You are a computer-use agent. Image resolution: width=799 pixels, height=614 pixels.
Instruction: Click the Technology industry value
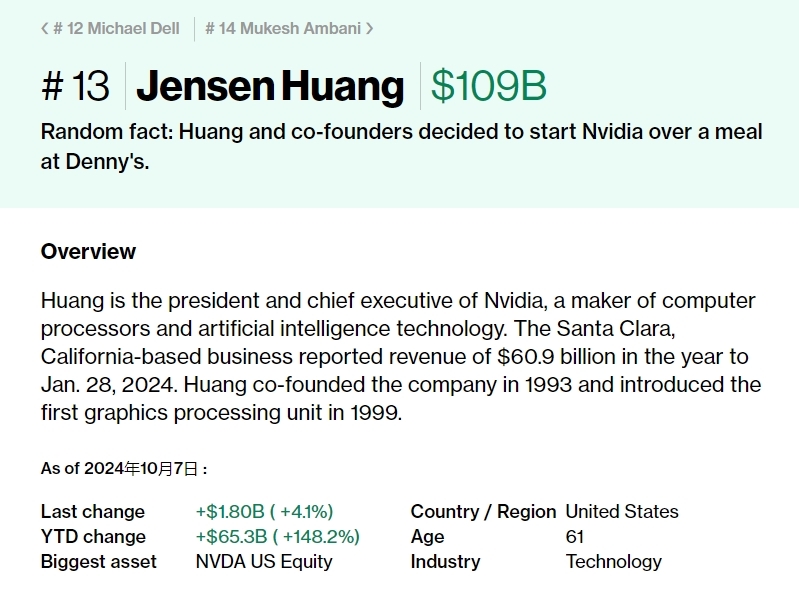(x=614, y=562)
